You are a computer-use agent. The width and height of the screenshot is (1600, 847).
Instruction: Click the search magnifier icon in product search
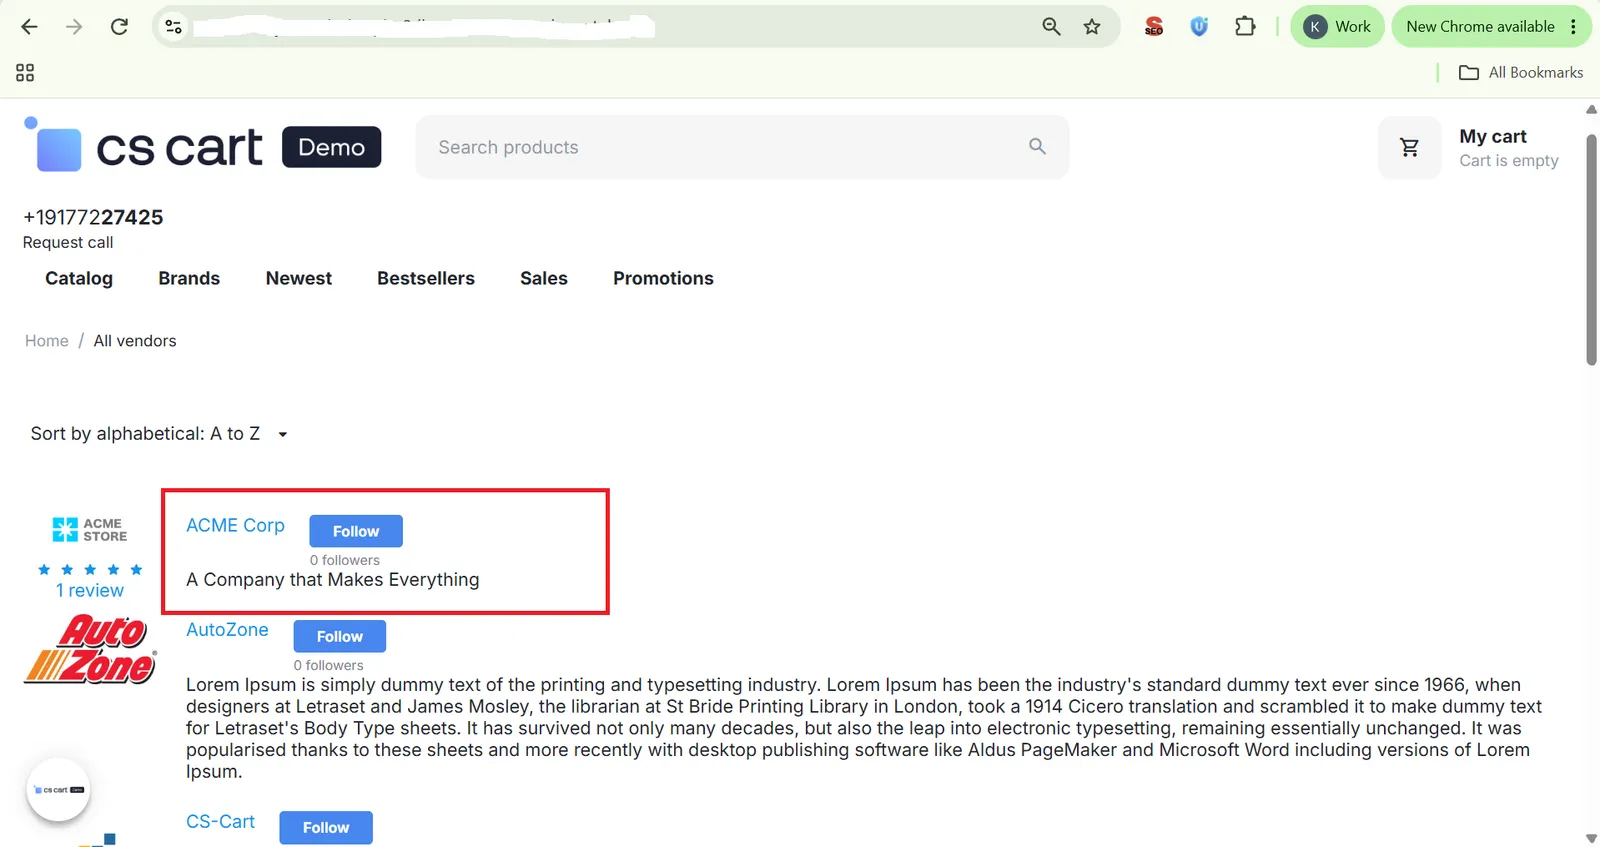click(x=1037, y=147)
